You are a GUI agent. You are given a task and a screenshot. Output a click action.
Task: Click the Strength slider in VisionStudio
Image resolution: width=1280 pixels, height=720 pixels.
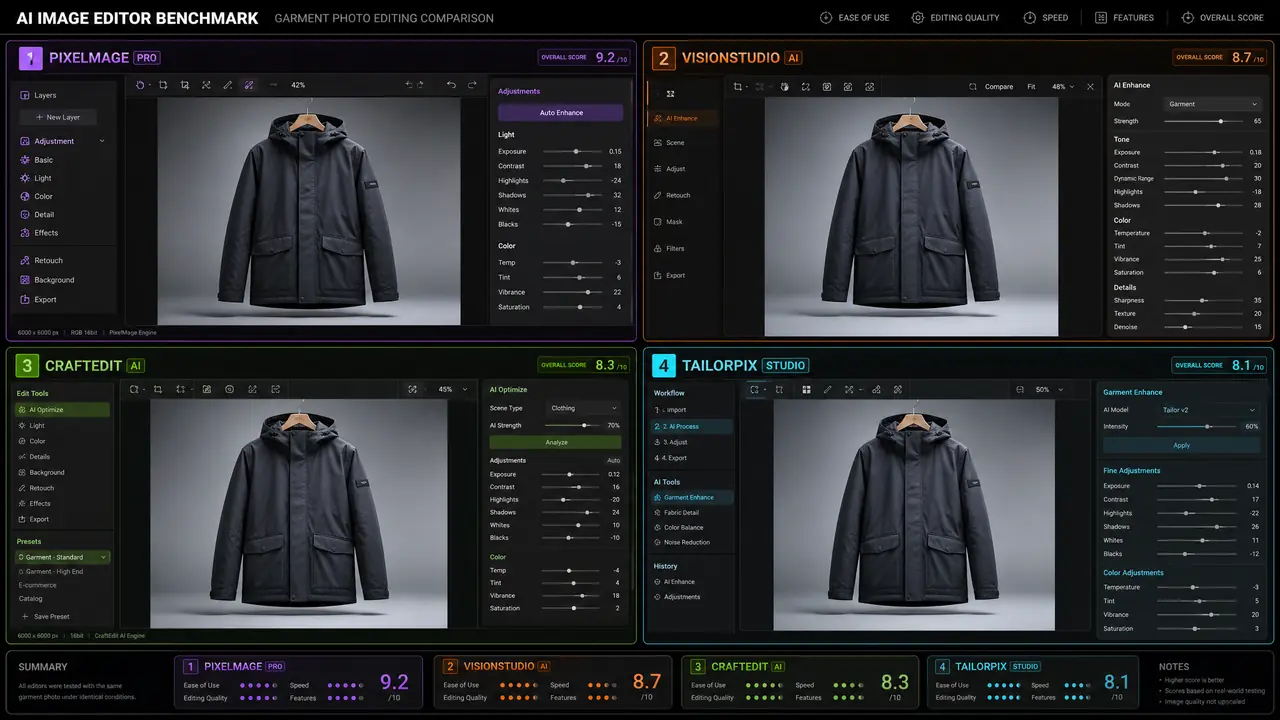tap(1204, 121)
